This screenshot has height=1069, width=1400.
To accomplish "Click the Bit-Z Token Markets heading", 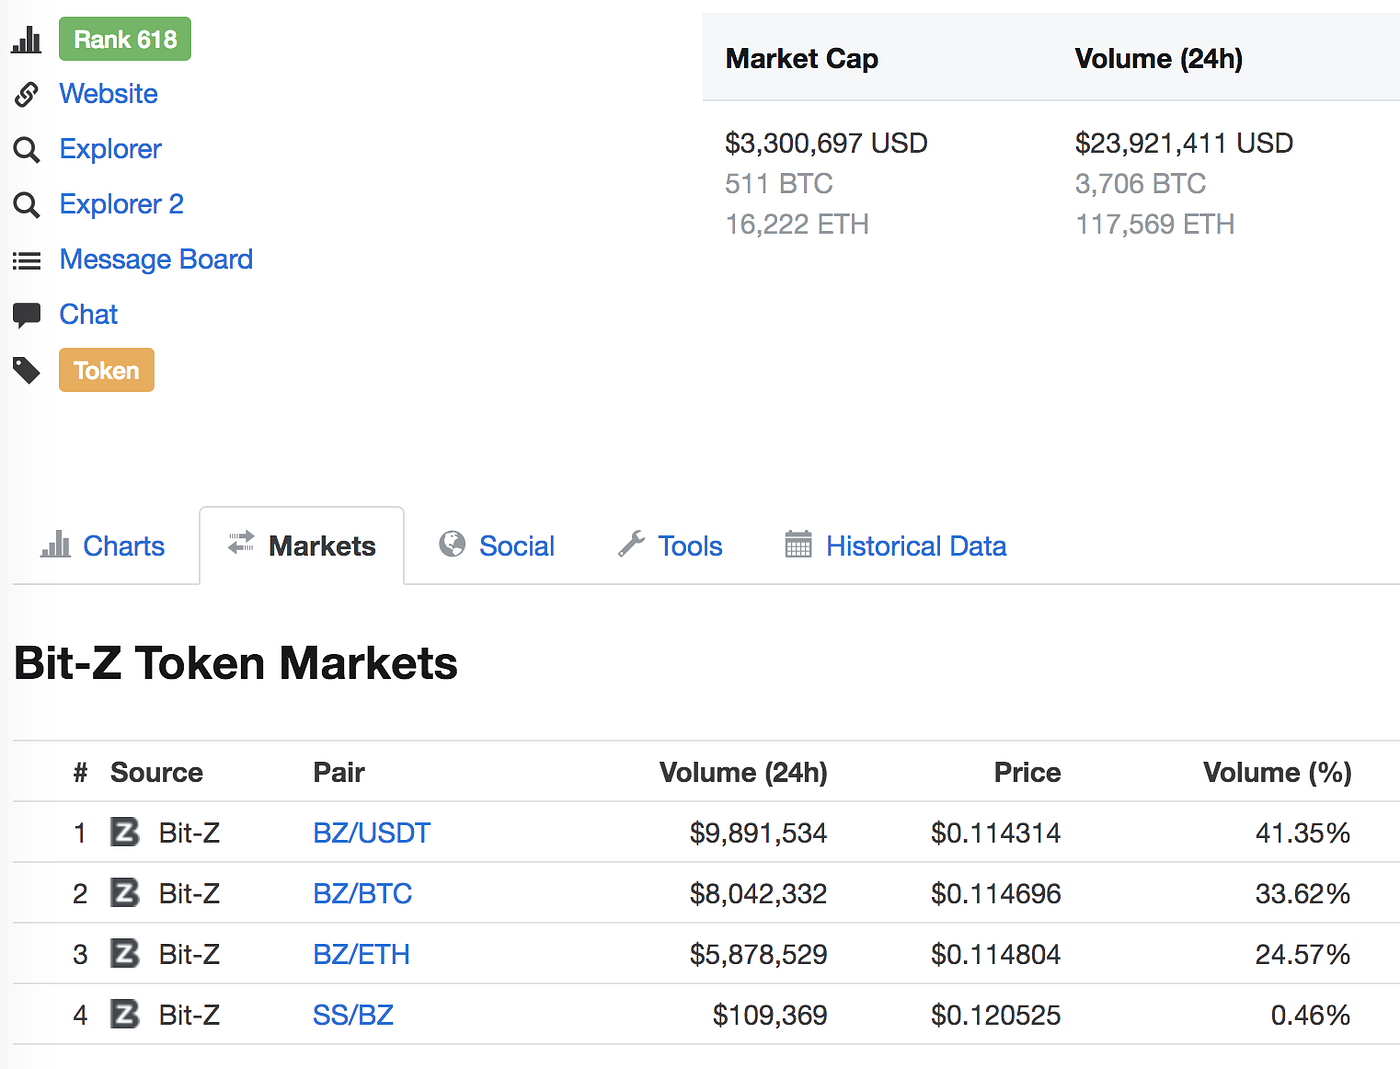I will coord(236,663).
